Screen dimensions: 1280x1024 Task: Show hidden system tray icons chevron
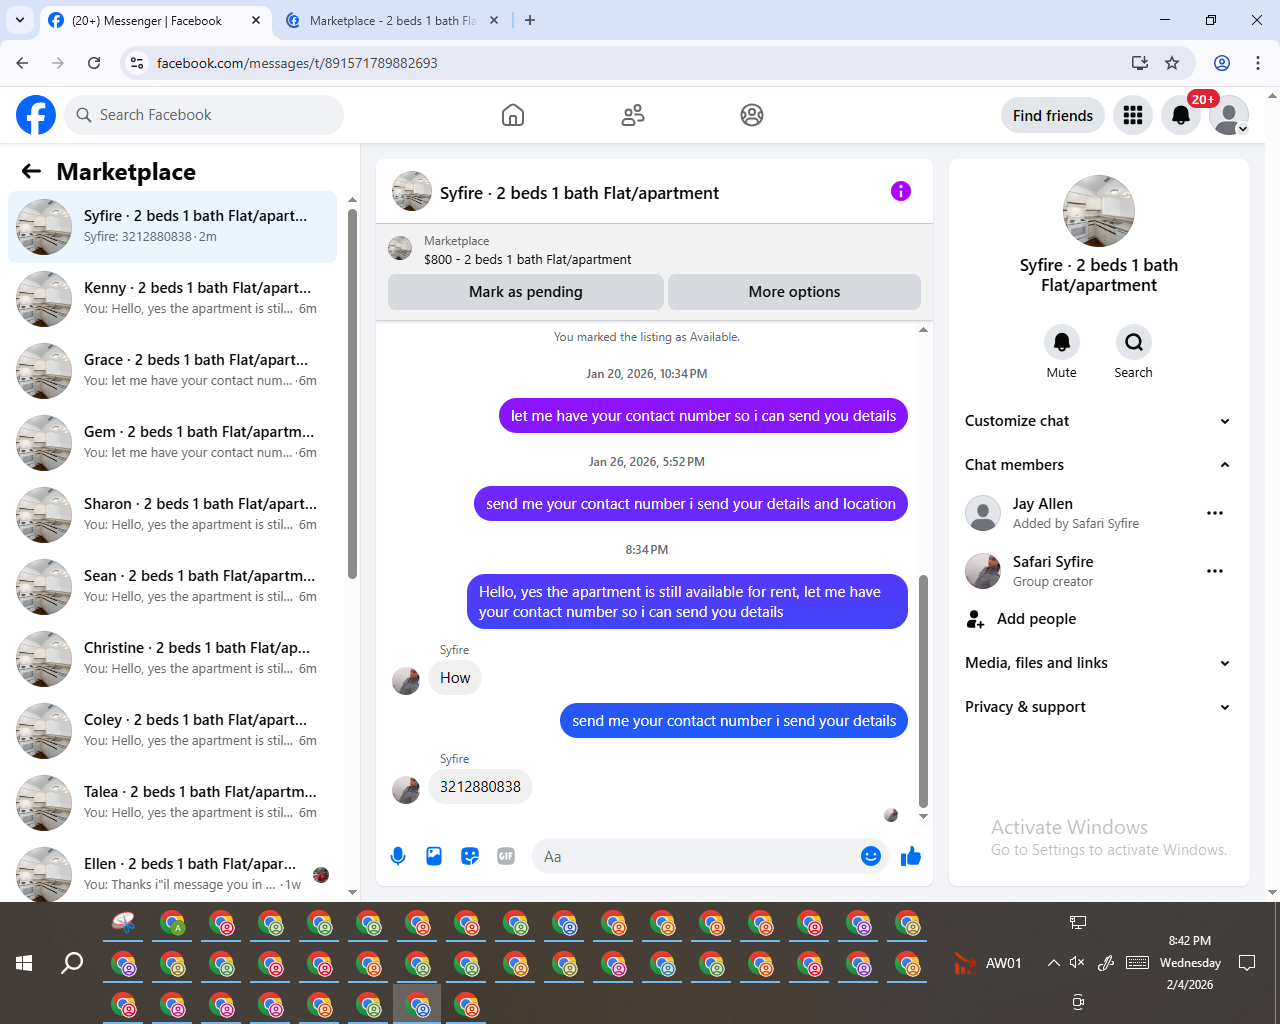click(1053, 963)
